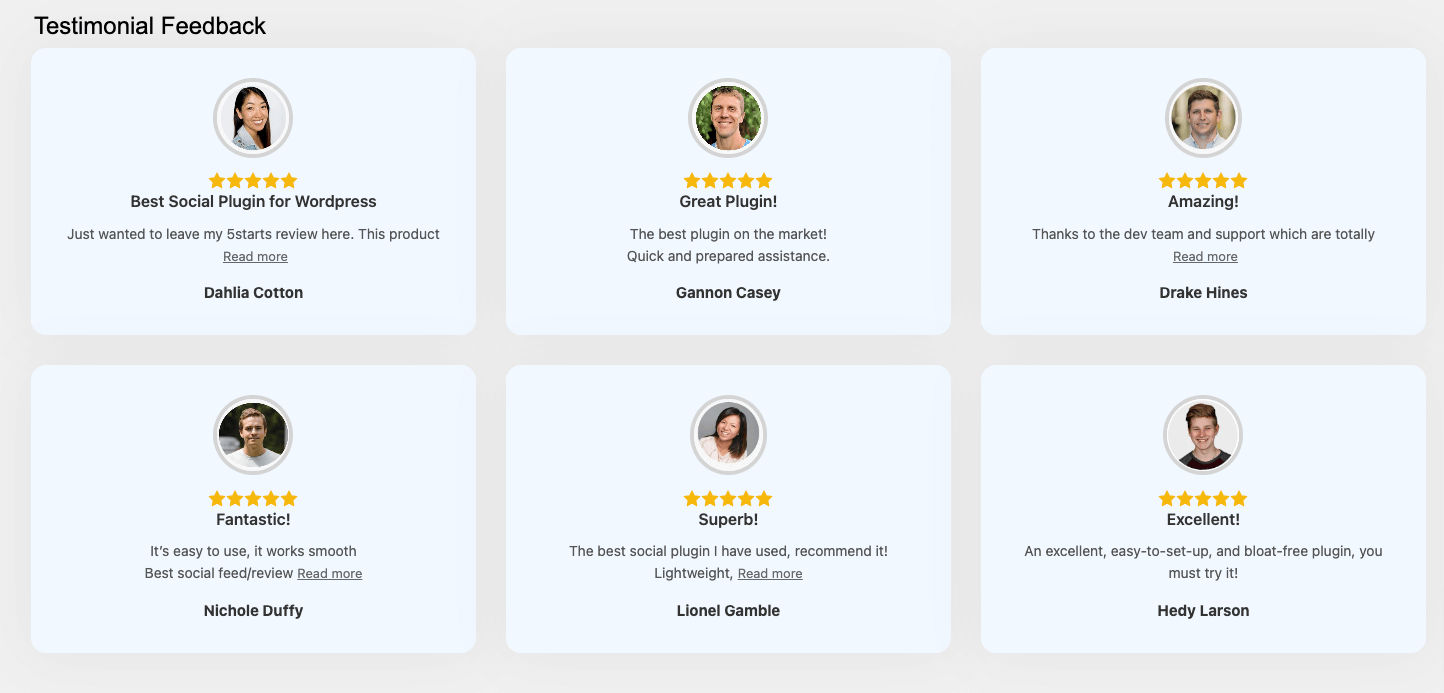Click the Testimonial Feedback heading

(150, 25)
